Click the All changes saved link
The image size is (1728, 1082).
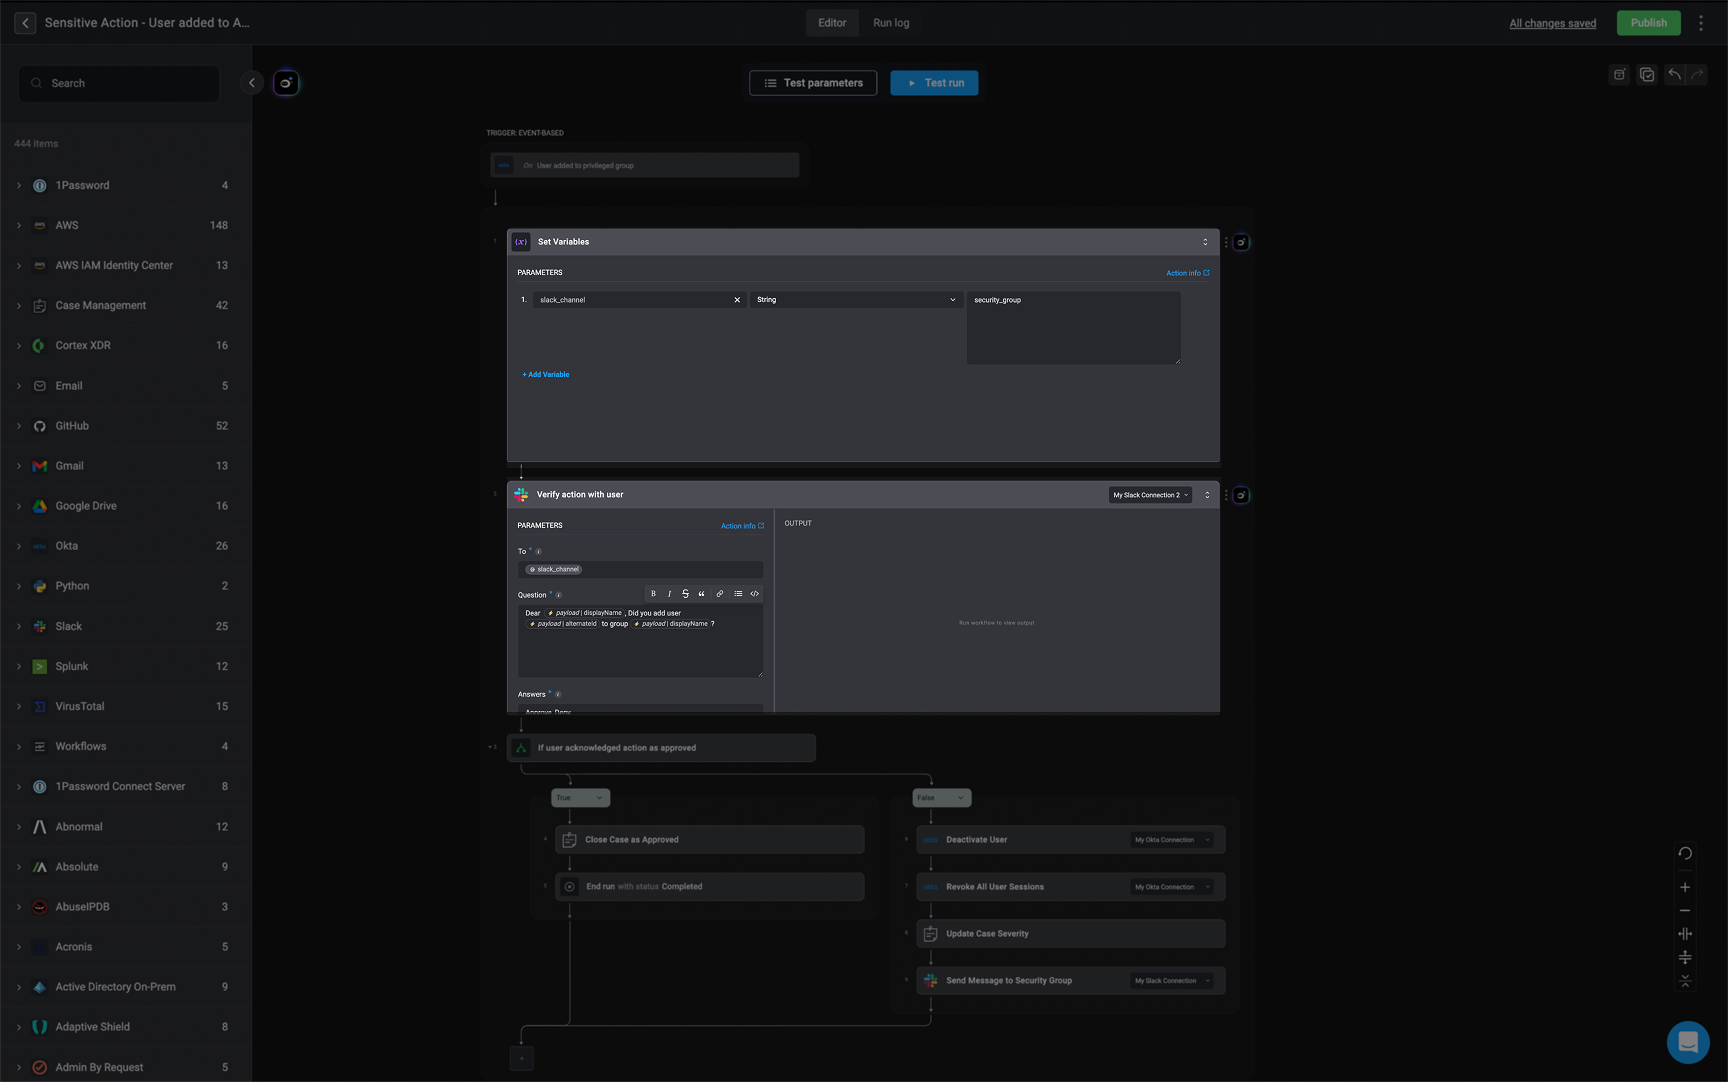(x=1552, y=23)
